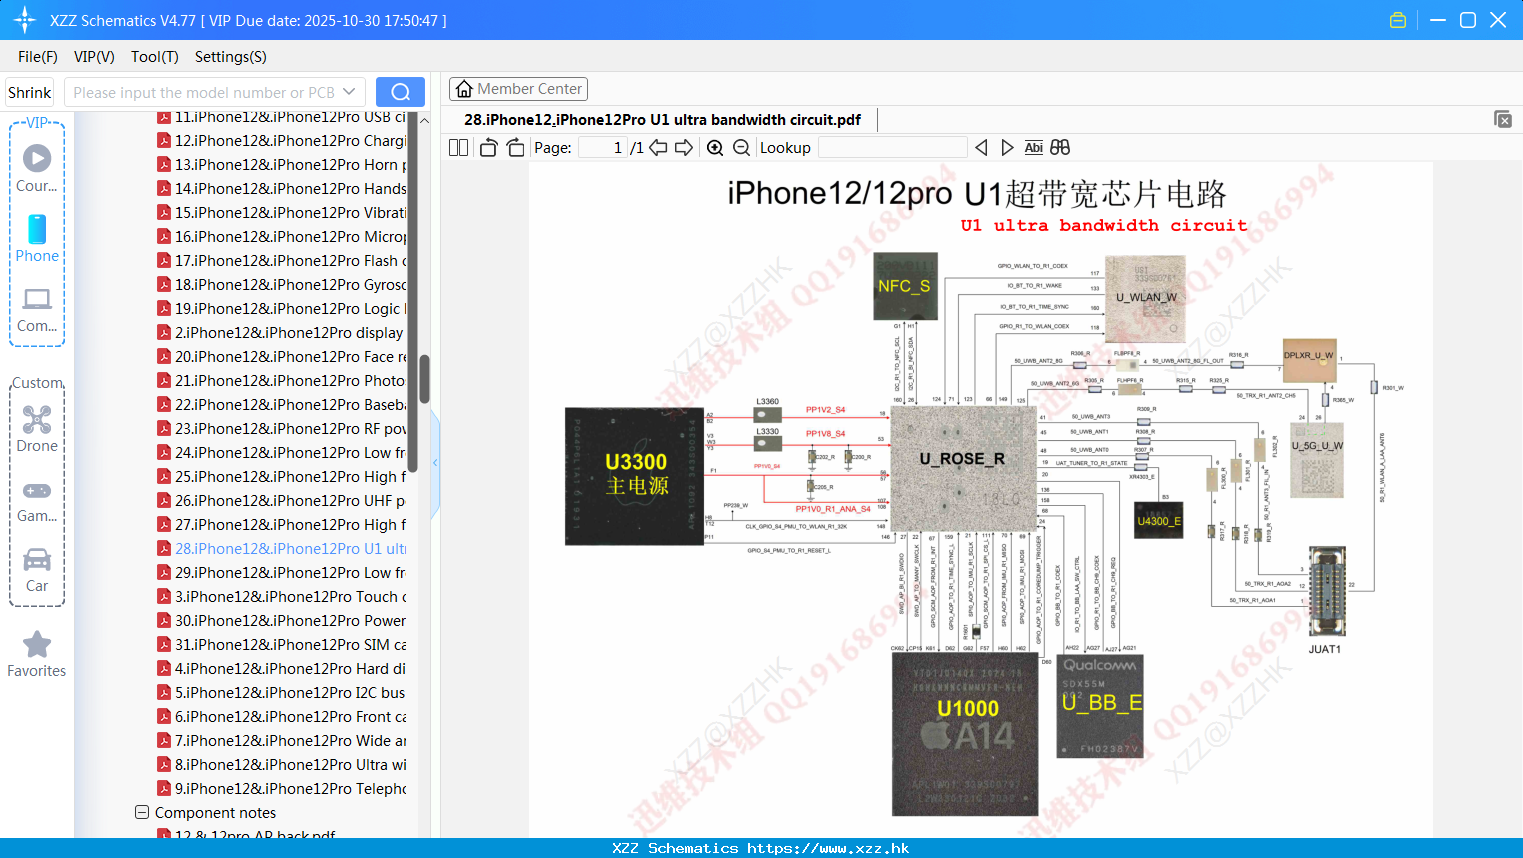Zoom in on the schematic
The height and width of the screenshot is (858, 1523).
[715, 148]
